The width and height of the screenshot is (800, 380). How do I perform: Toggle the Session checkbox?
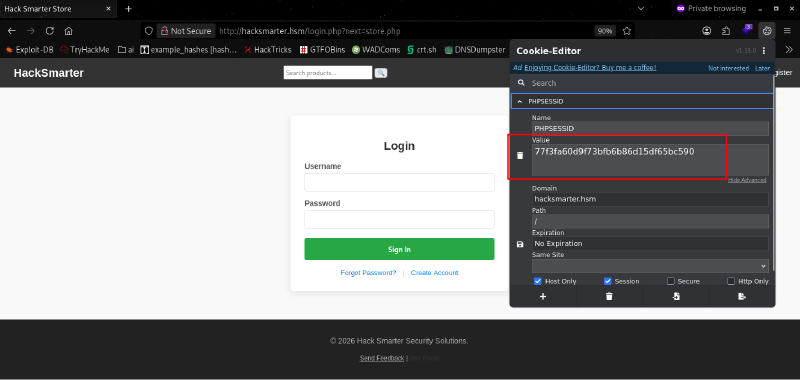tap(608, 281)
